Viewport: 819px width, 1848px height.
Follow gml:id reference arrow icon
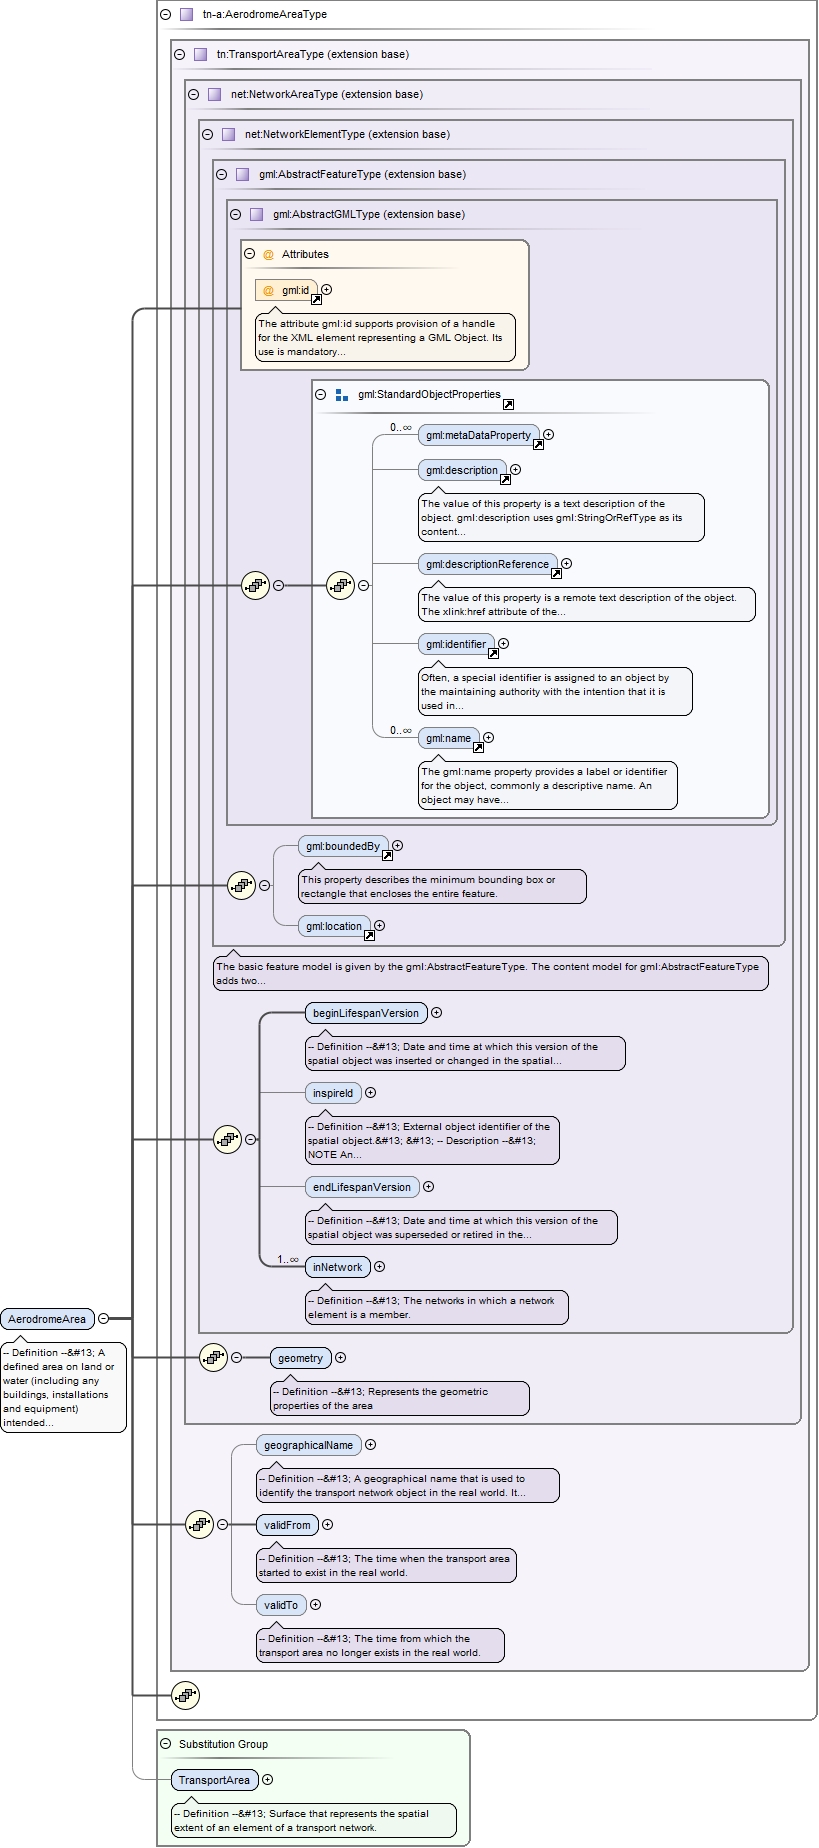[316, 299]
